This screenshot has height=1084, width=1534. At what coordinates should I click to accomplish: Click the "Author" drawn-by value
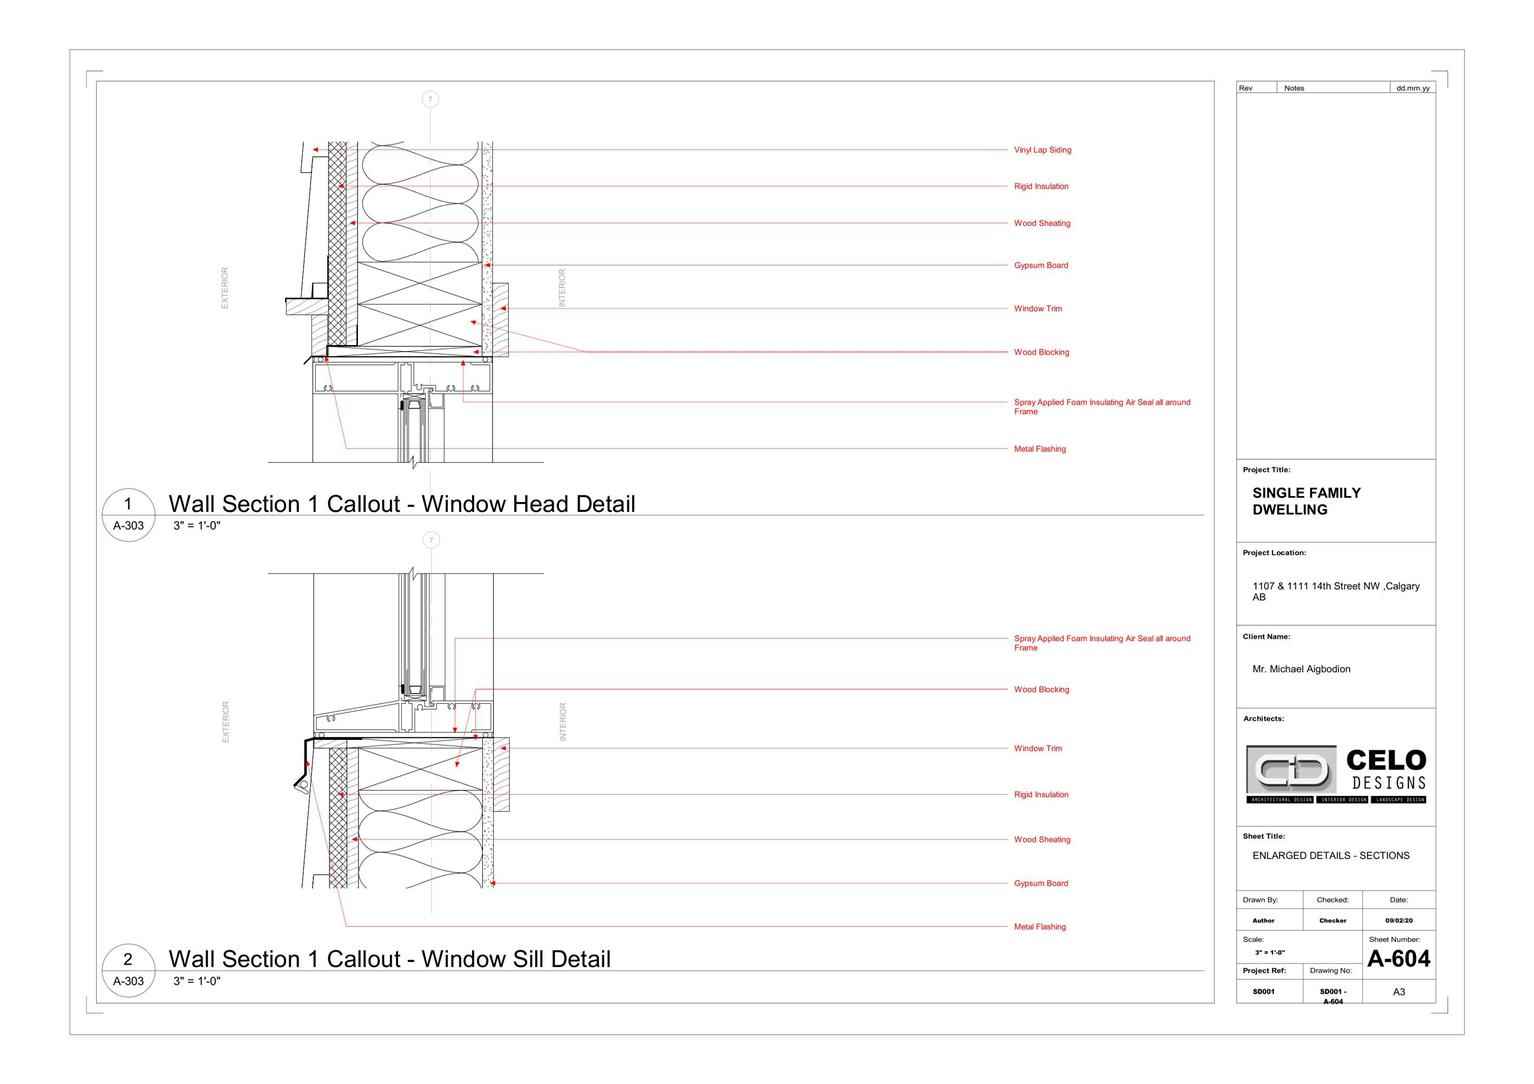click(x=1263, y=921)
